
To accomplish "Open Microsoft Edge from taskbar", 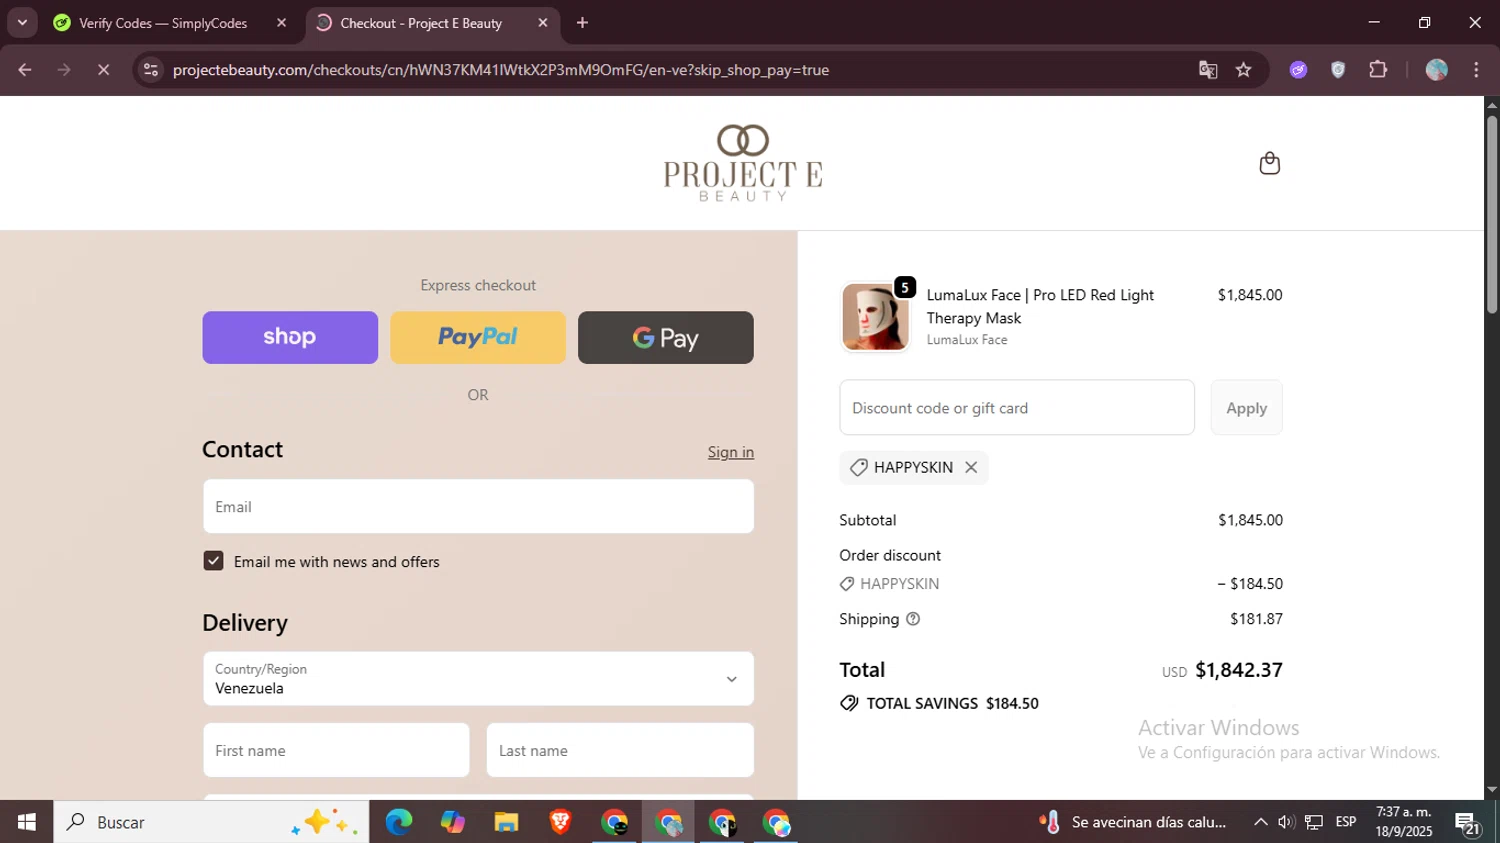I will click(x=399, y=822).
